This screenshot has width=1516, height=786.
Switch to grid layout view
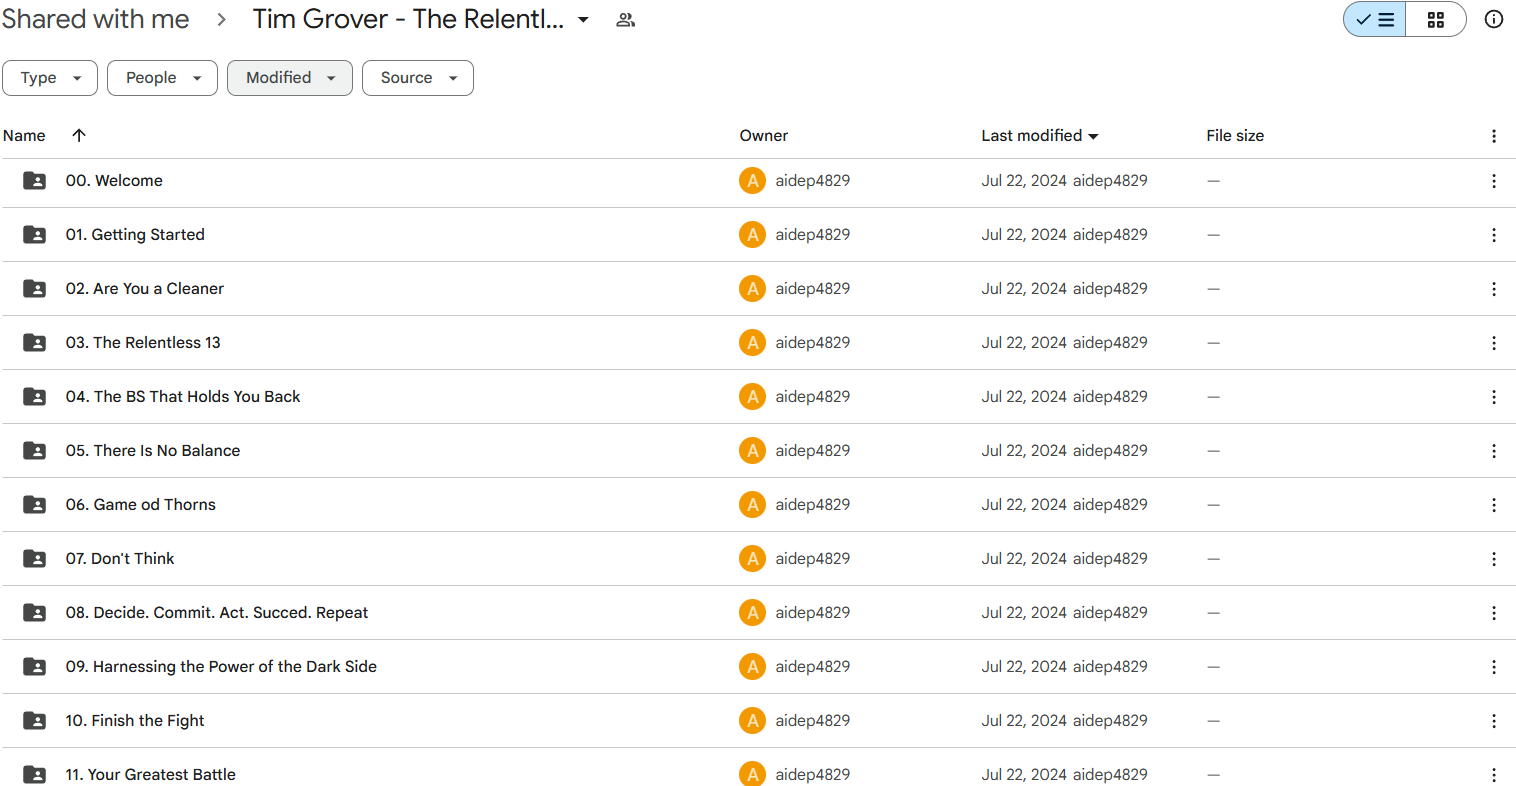[1436, 19]
